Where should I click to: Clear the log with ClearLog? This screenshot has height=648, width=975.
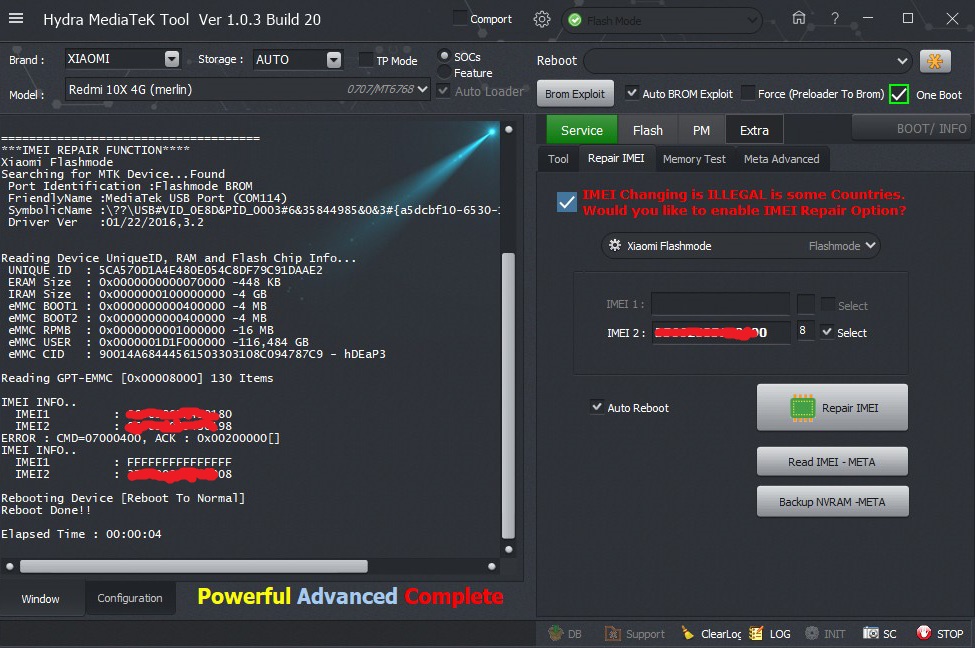pyautogui.click(x=711, y=634)
